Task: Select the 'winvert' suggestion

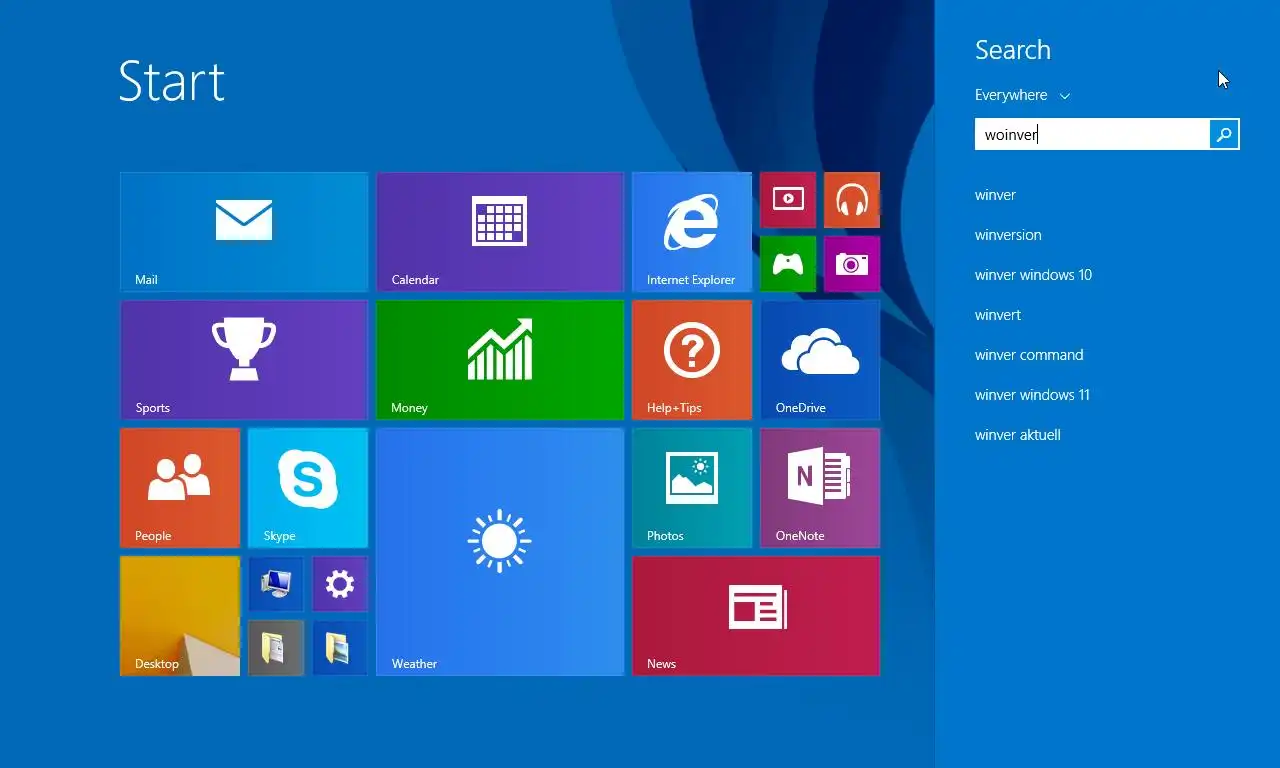Action: tap(998, 315)
